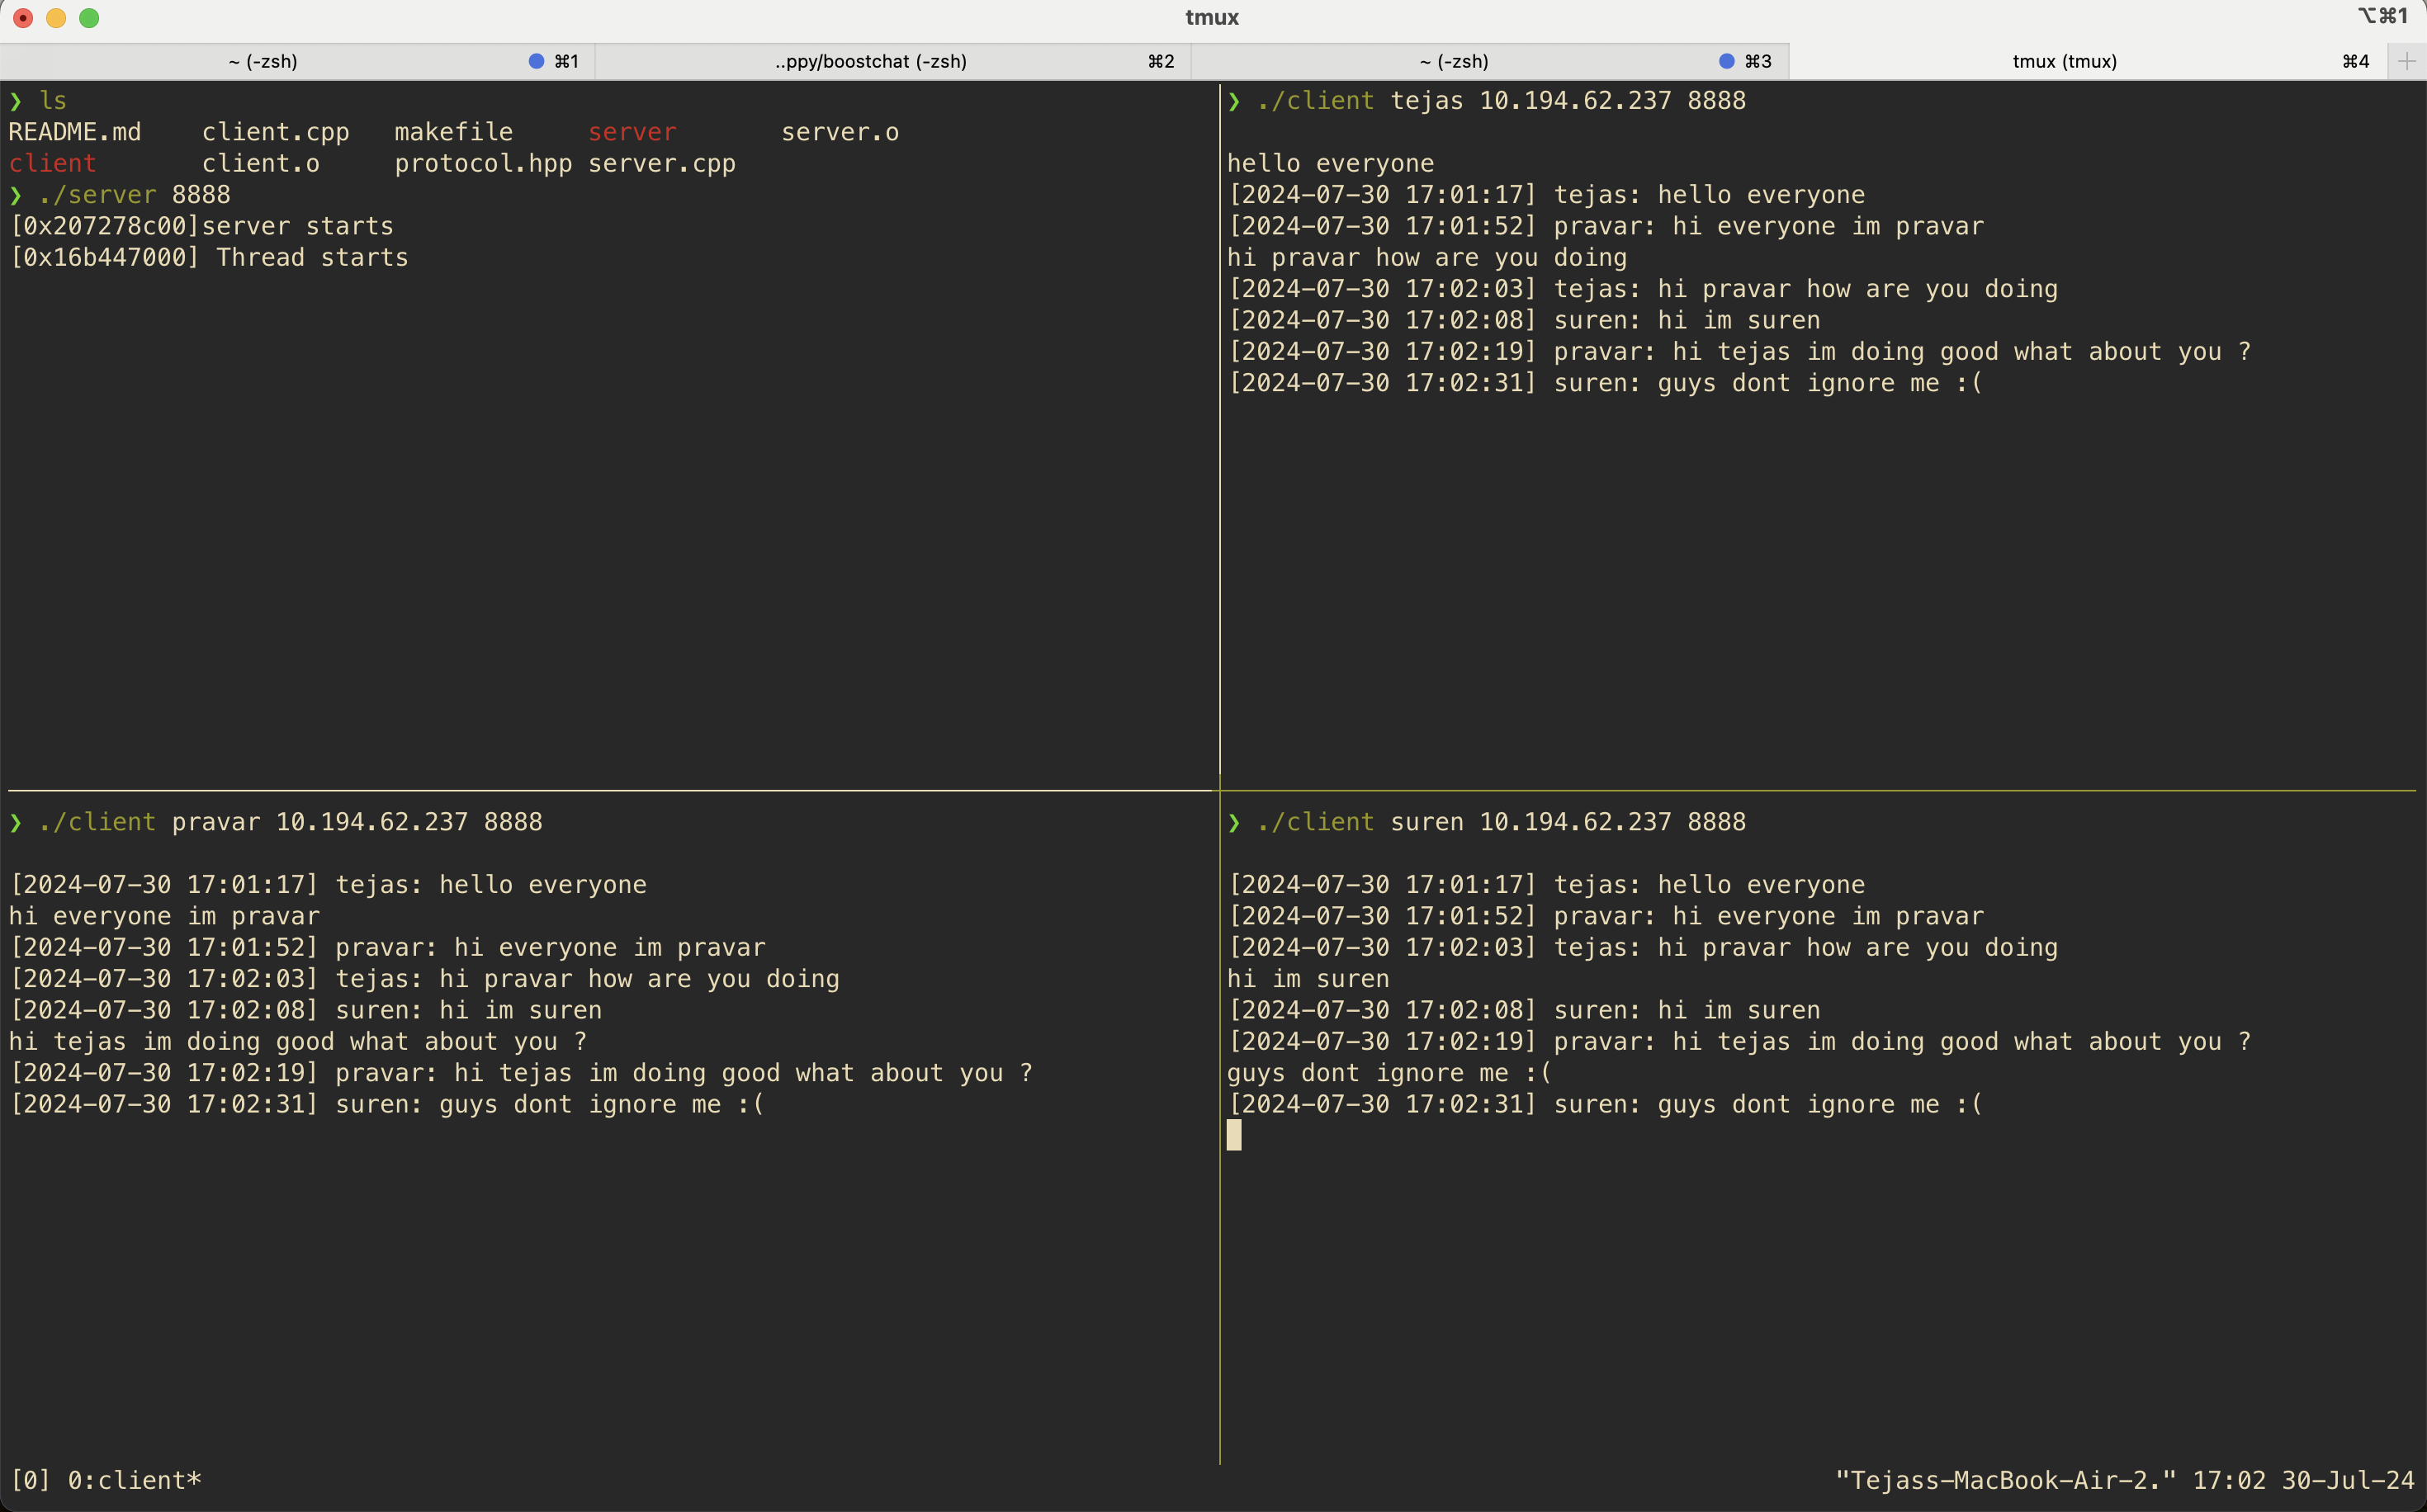This screenshot has width=2427, height=1512.
Task: Switch to the first ~ (-zsh) tab
Action: [297, 61]
